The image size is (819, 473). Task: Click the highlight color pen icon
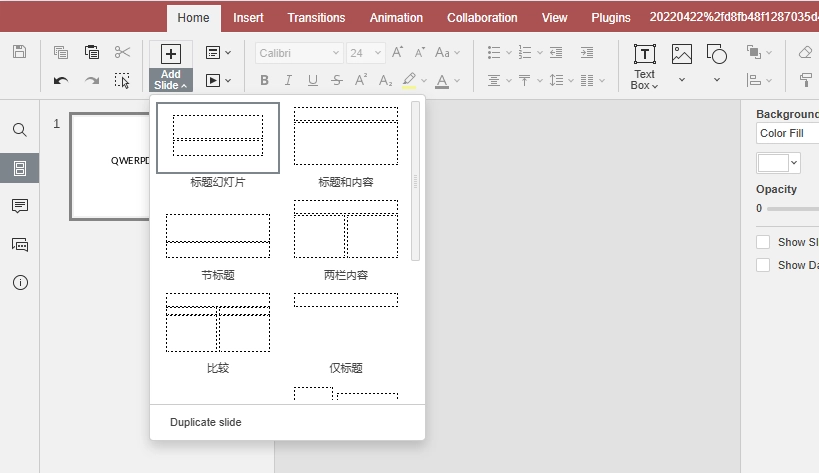(409, 80)
